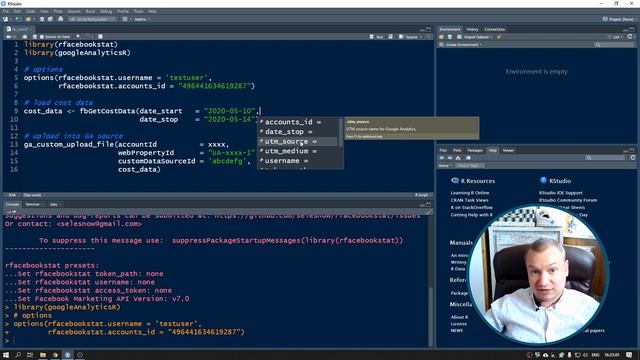Open the RStudio IDE Support link
The width and height of the screenshot is (640, 360).
tap(561, 193)
